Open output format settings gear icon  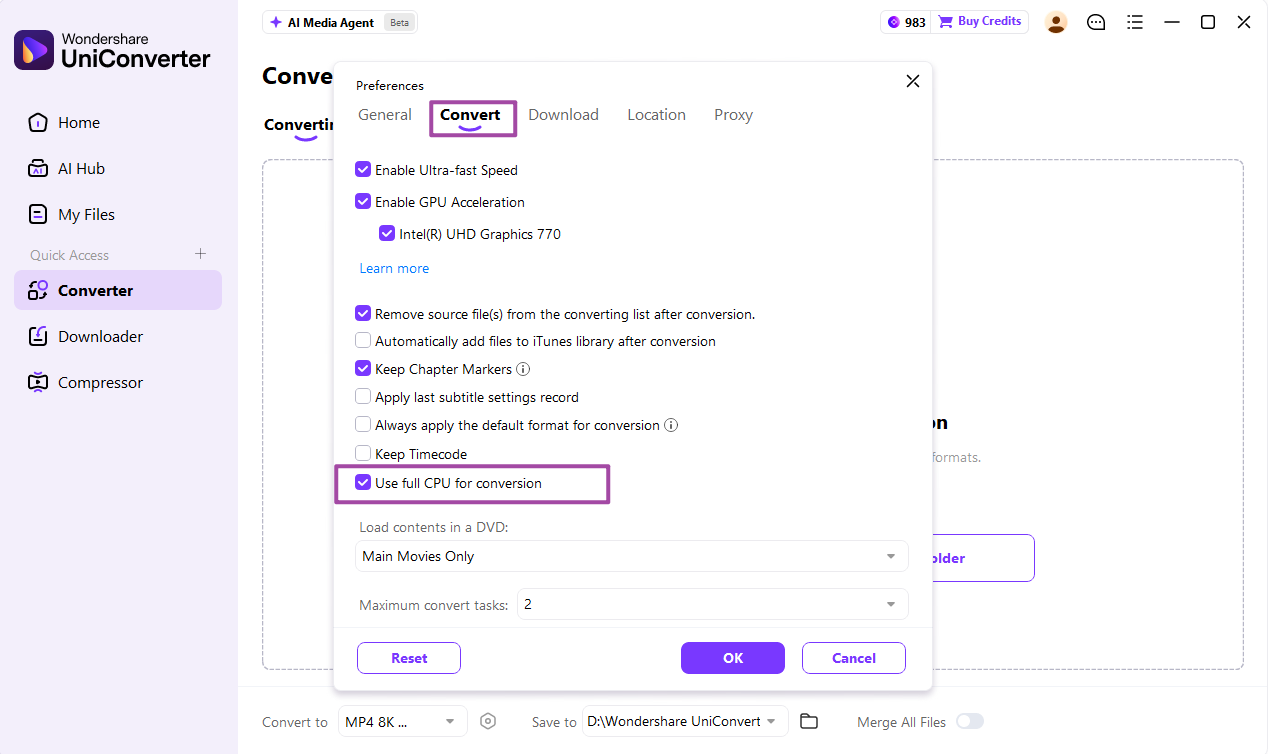[488, 721]
